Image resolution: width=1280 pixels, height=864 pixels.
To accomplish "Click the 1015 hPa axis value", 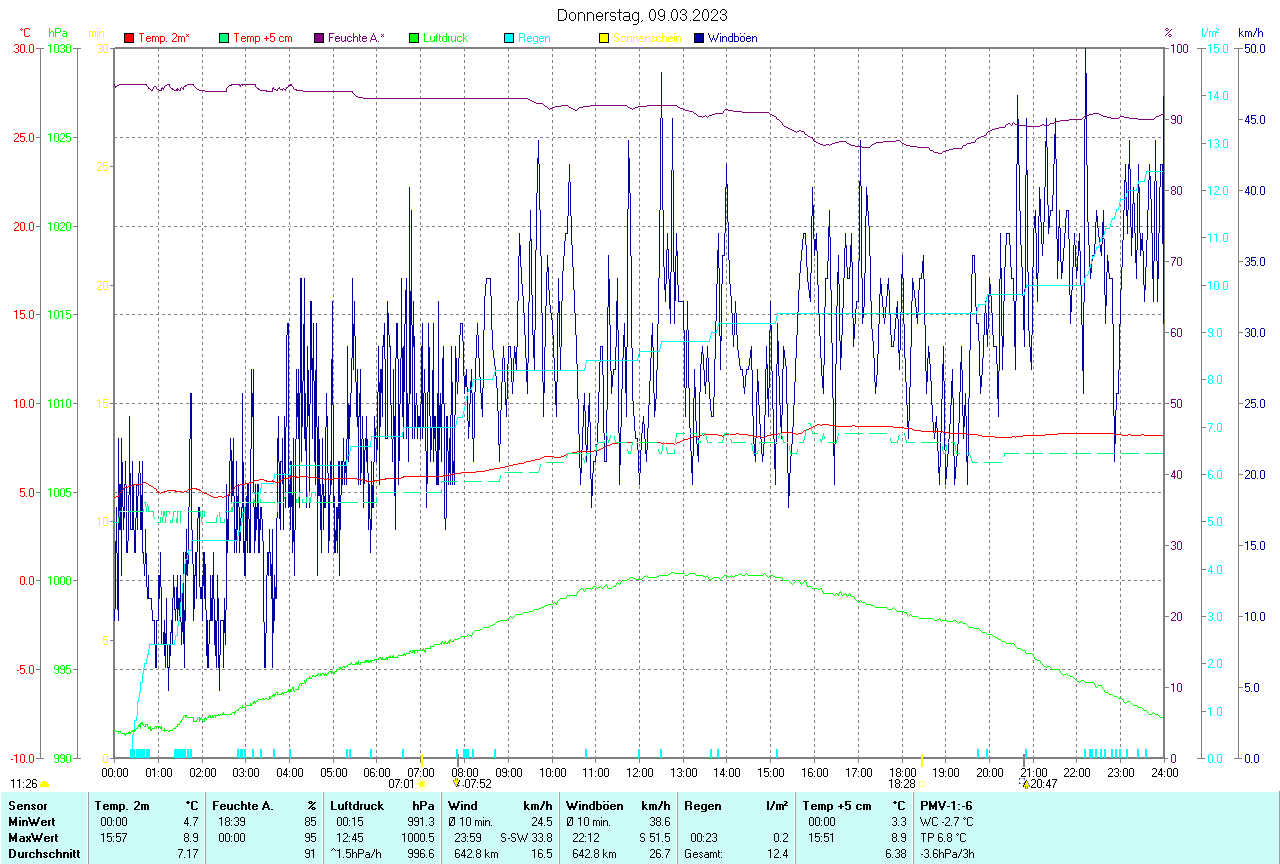I will pos(61,315).
